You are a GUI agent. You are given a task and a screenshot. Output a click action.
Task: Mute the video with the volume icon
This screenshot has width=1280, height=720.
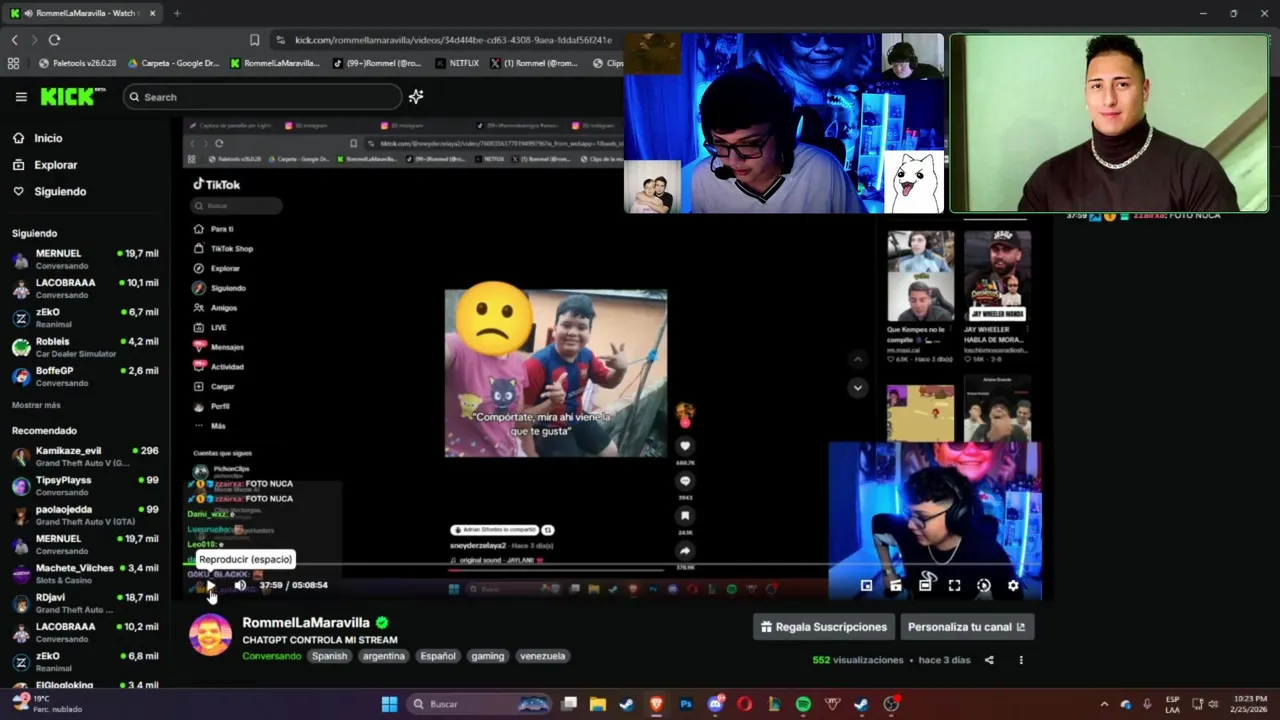[240, 586]
